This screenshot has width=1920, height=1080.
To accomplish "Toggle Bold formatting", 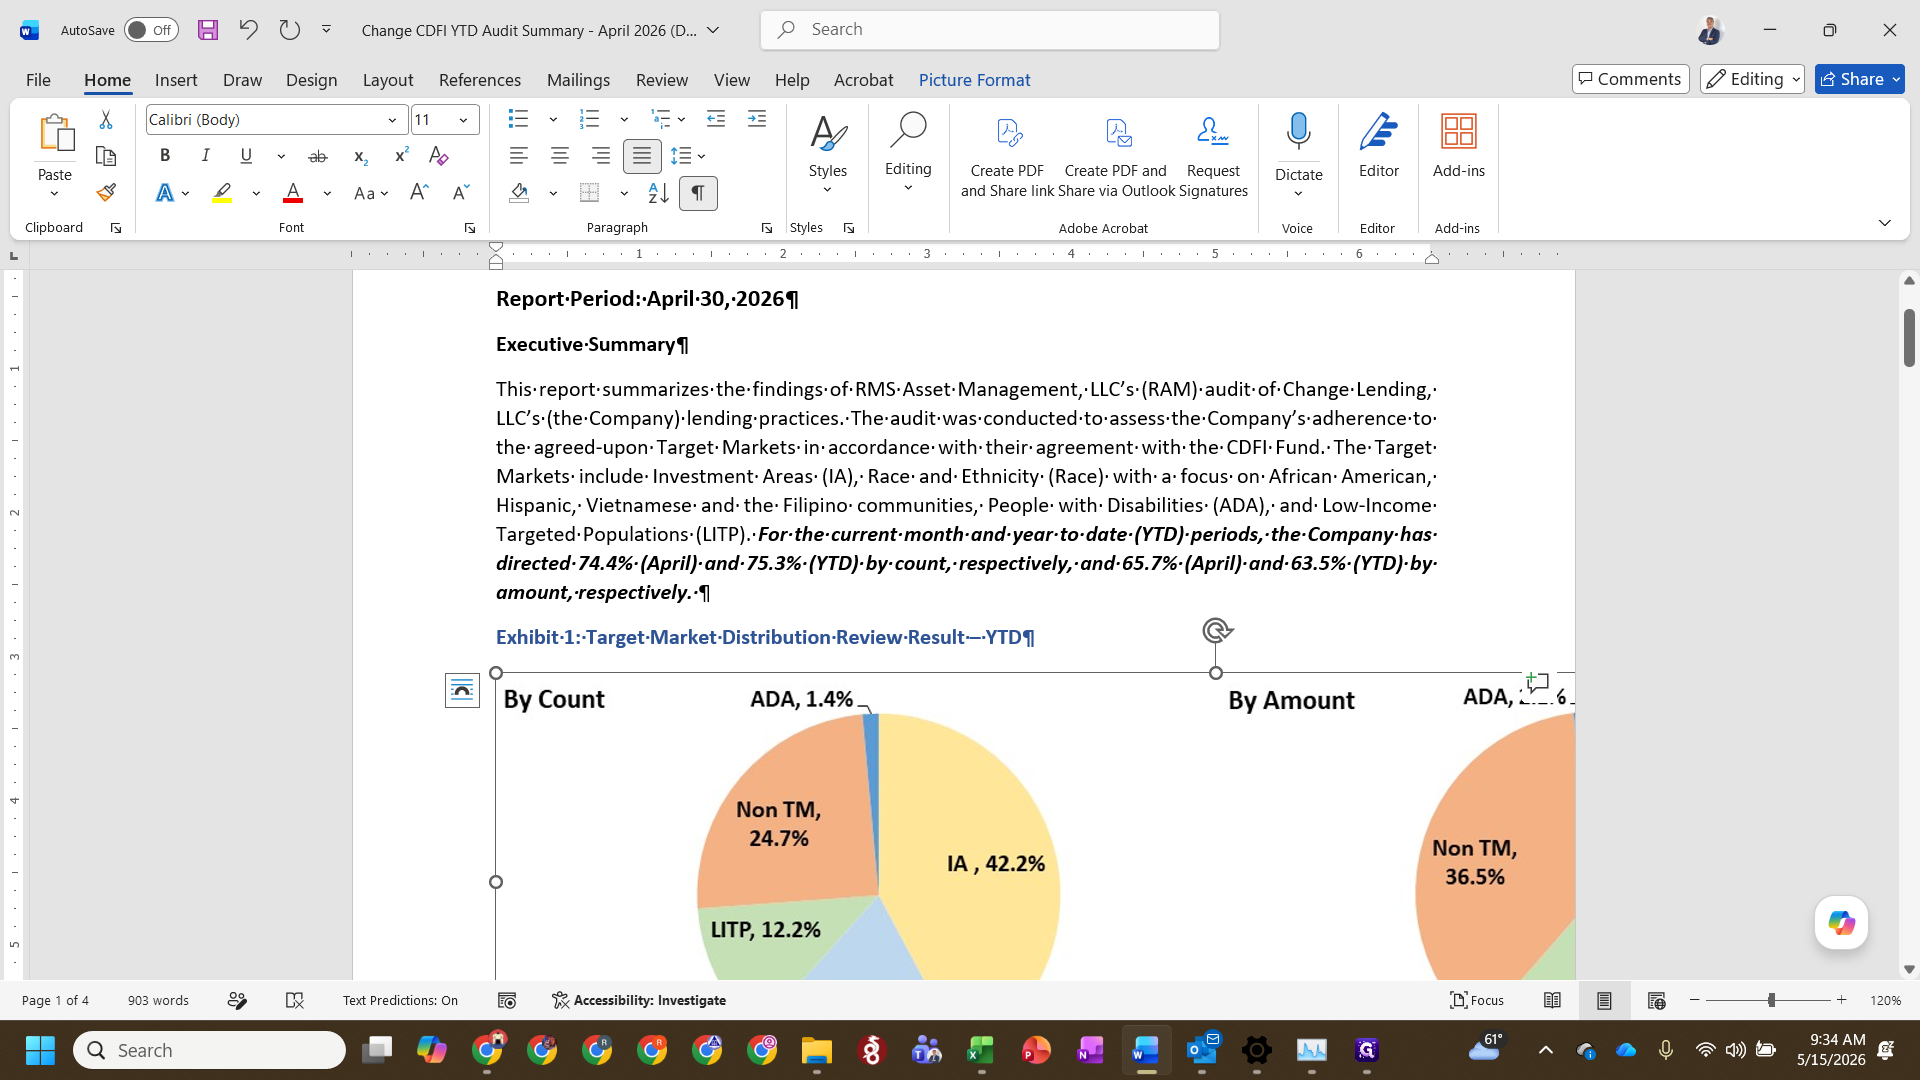I will (165, 155).
